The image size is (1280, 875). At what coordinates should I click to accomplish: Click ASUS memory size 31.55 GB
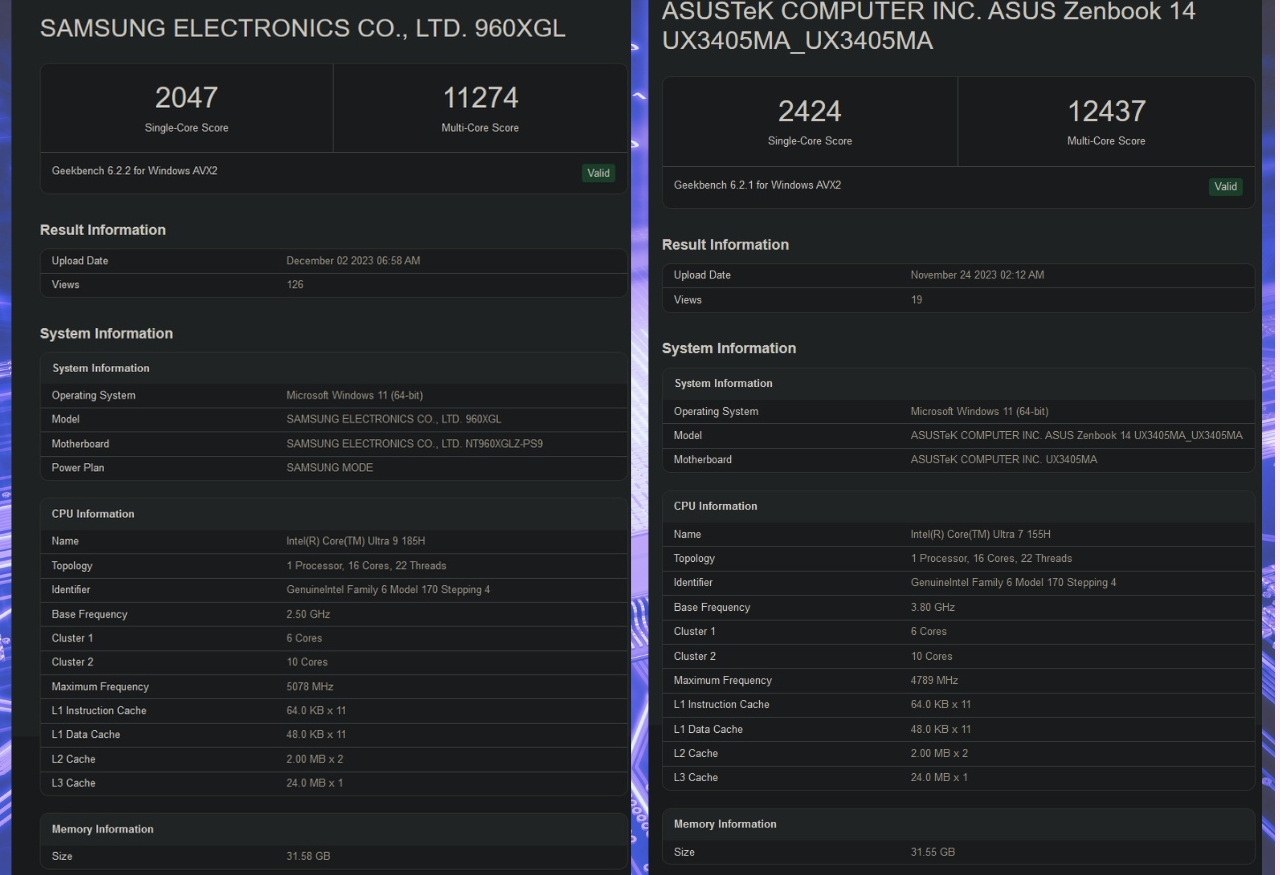point(932,853)
